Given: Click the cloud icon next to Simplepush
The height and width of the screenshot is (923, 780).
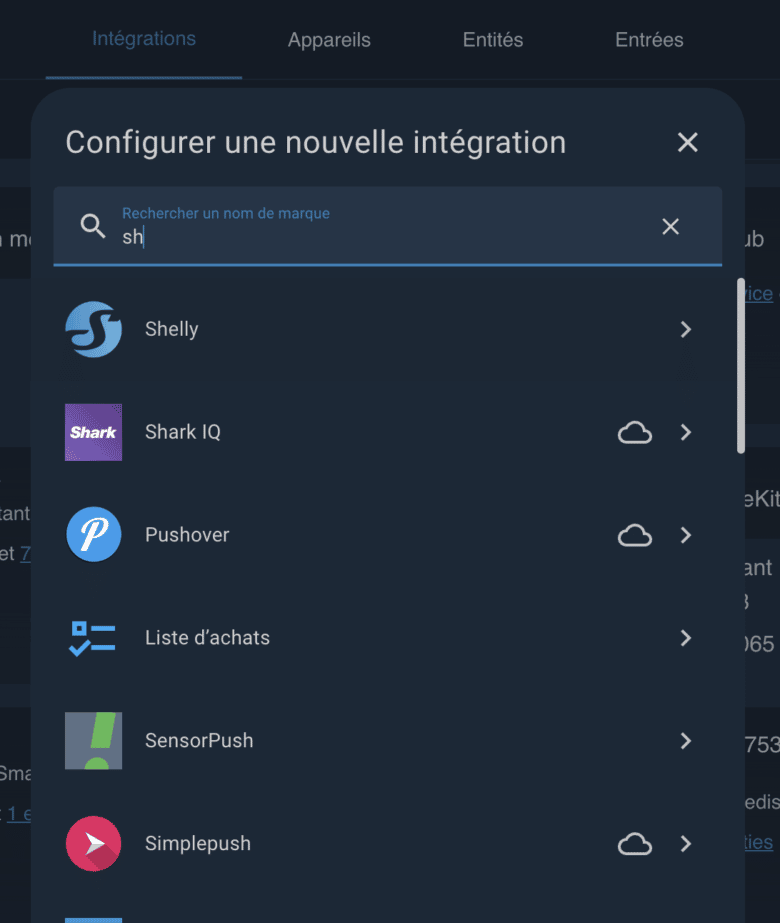Looking at the screenshot, I should click(634, 843).
